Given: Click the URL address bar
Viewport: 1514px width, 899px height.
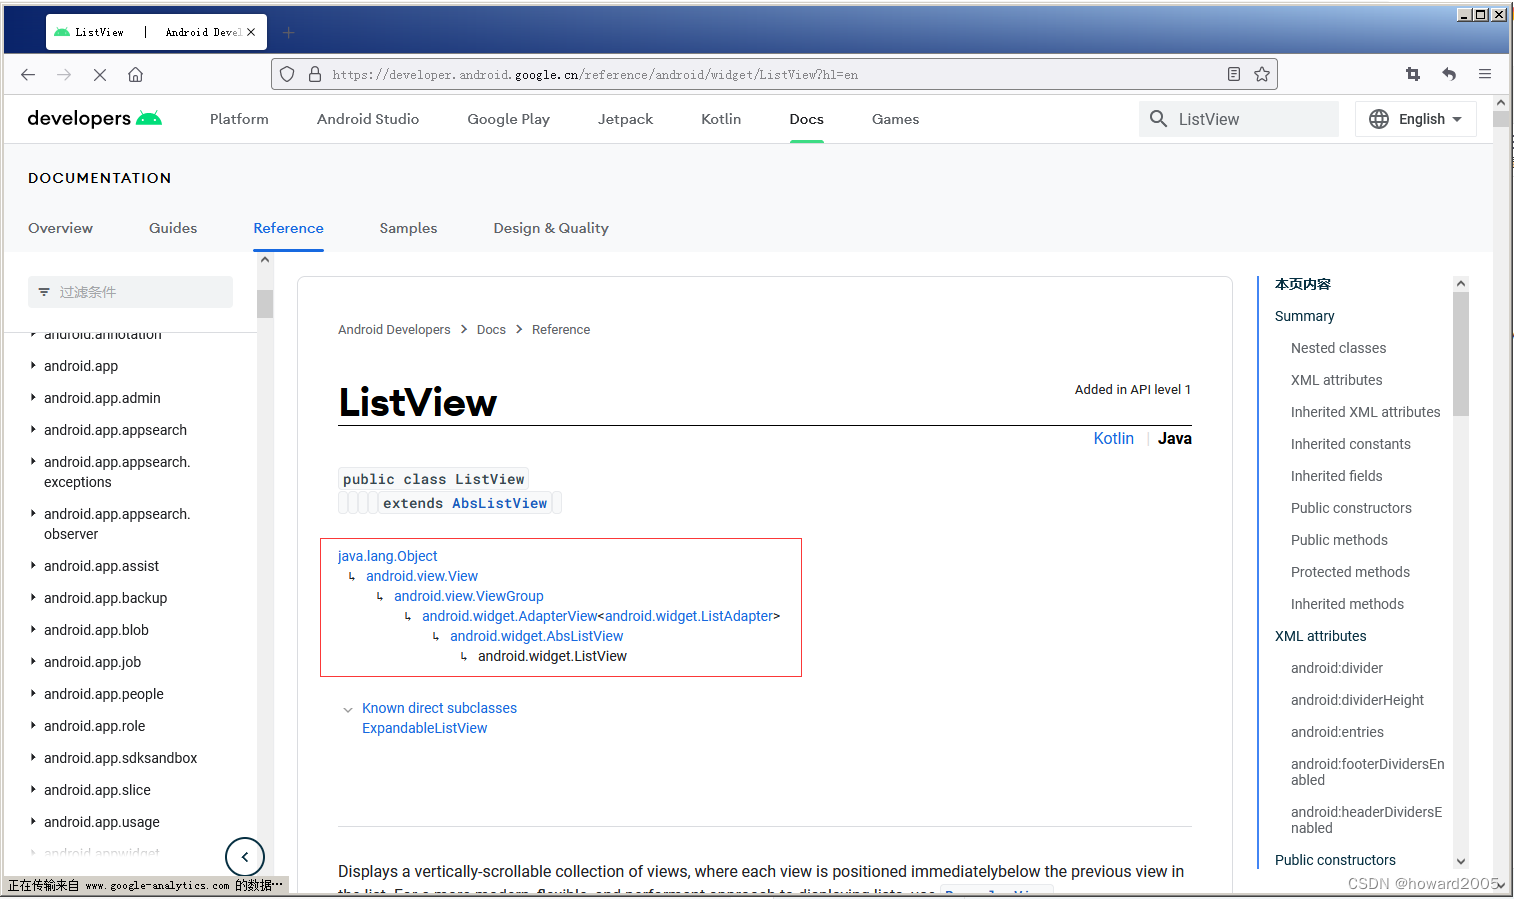Looking at the screenshot, I should point(774,74).
